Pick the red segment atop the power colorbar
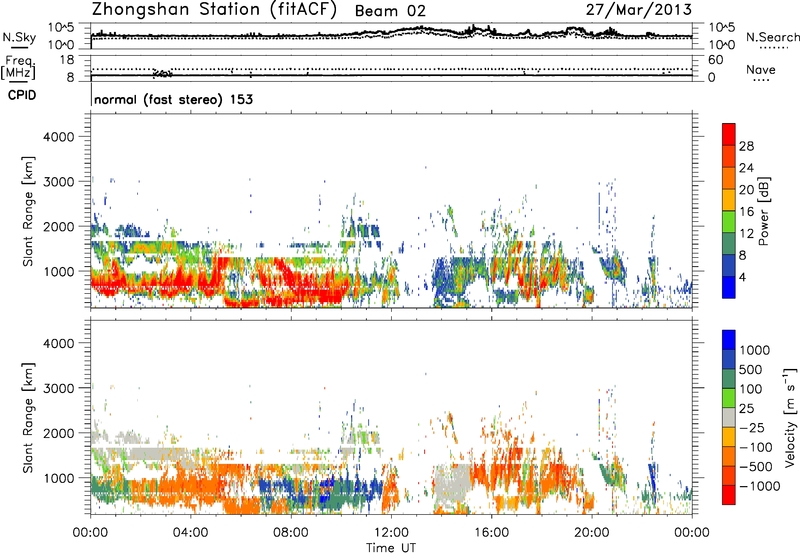The image size is (800, 554). coord(729,134)
